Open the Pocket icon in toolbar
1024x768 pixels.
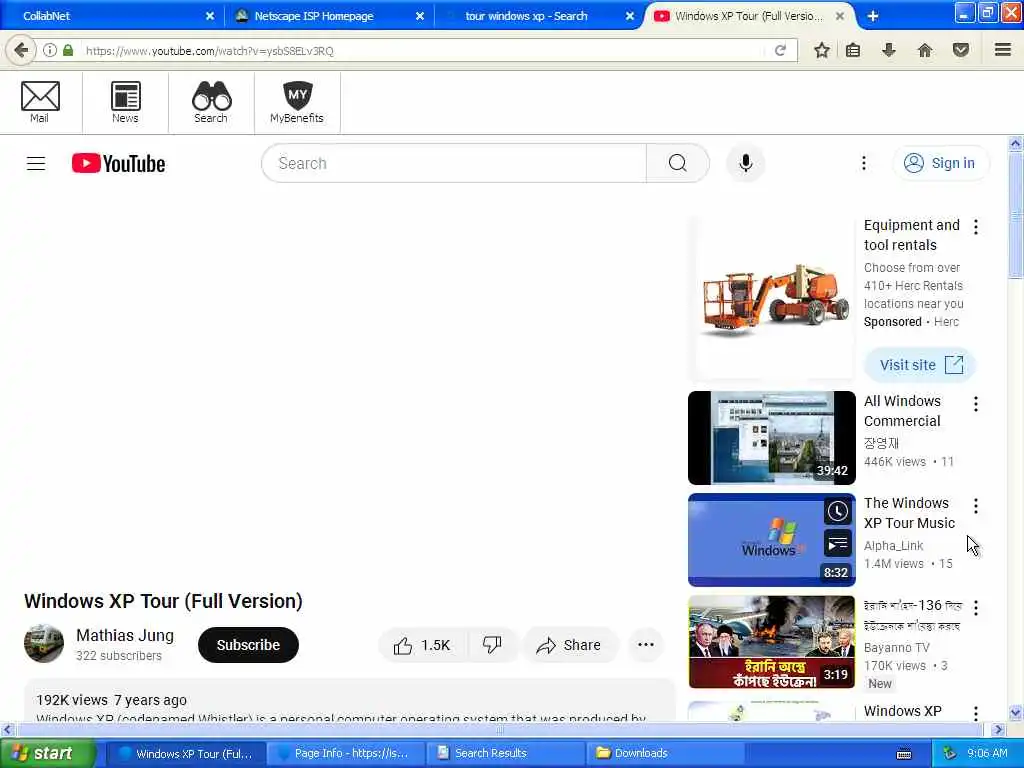(x=961, y=50)
